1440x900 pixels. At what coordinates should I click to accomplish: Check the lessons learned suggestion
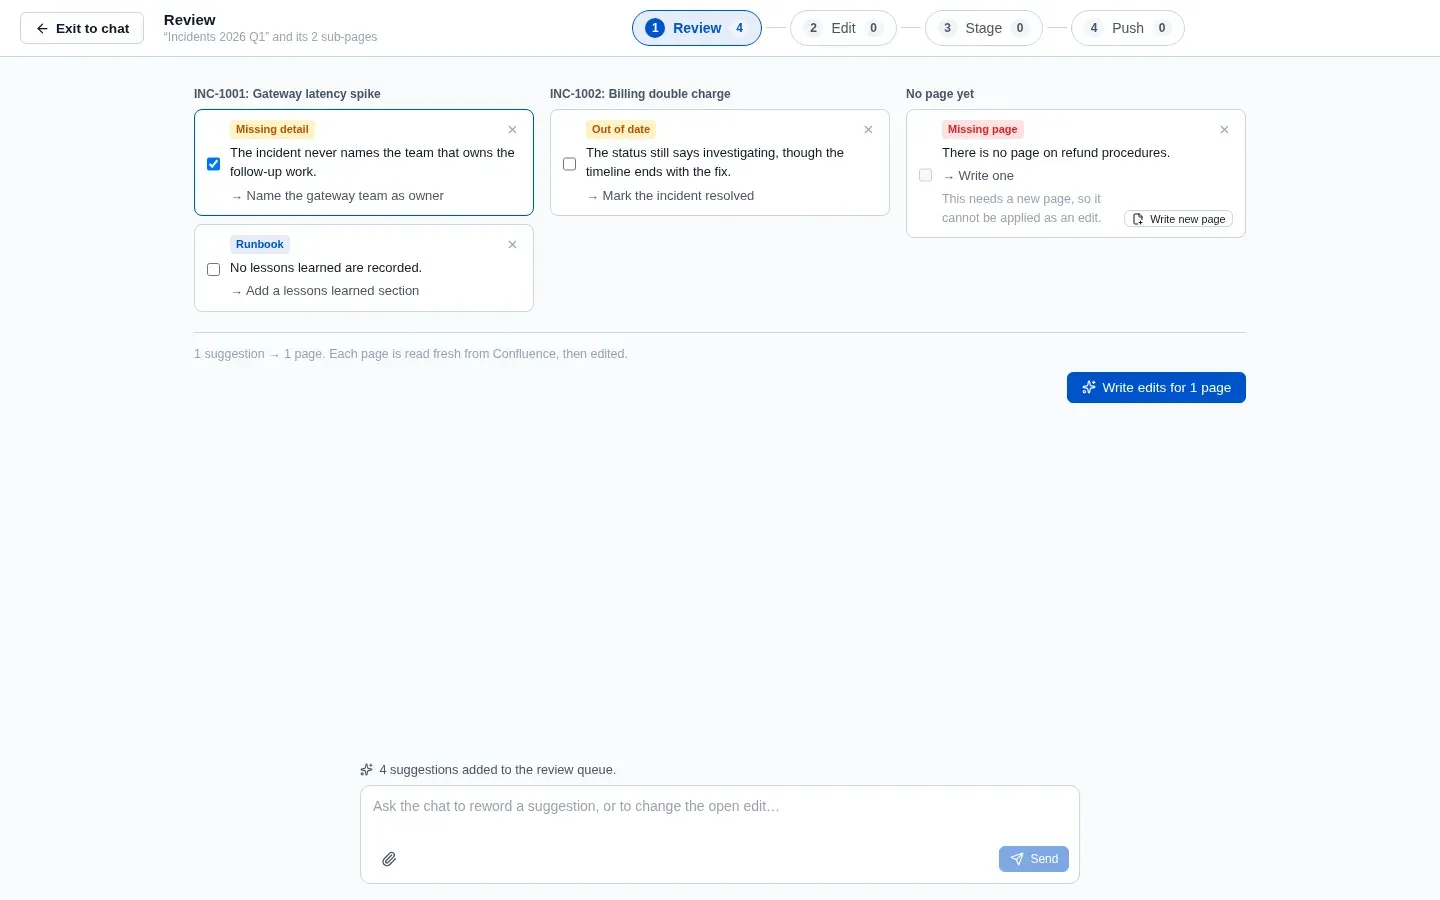[x=213, y=269]
